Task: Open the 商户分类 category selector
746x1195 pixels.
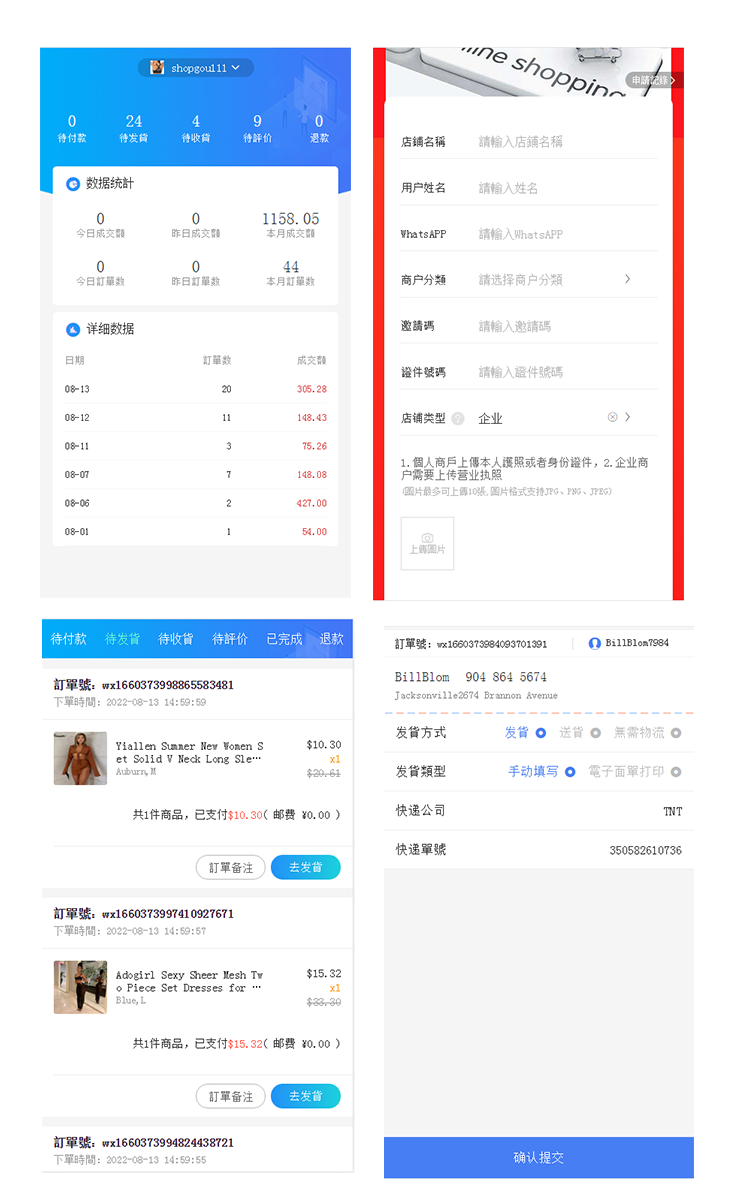Action: 627,280
